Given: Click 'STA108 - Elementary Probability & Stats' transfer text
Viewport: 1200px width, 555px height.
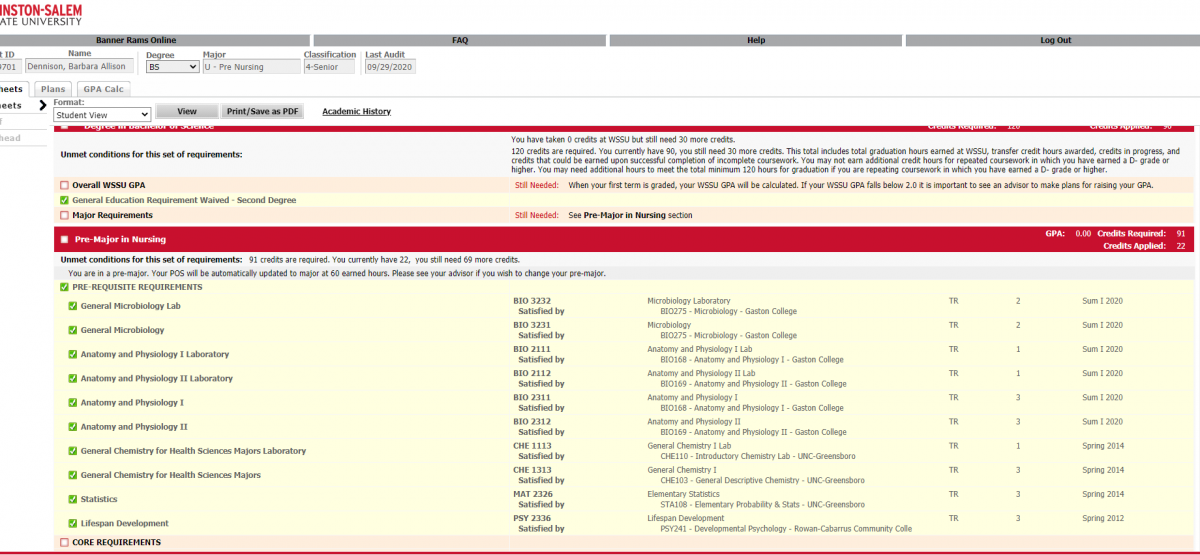Looking at the screenshot, I should pos(732,504).
